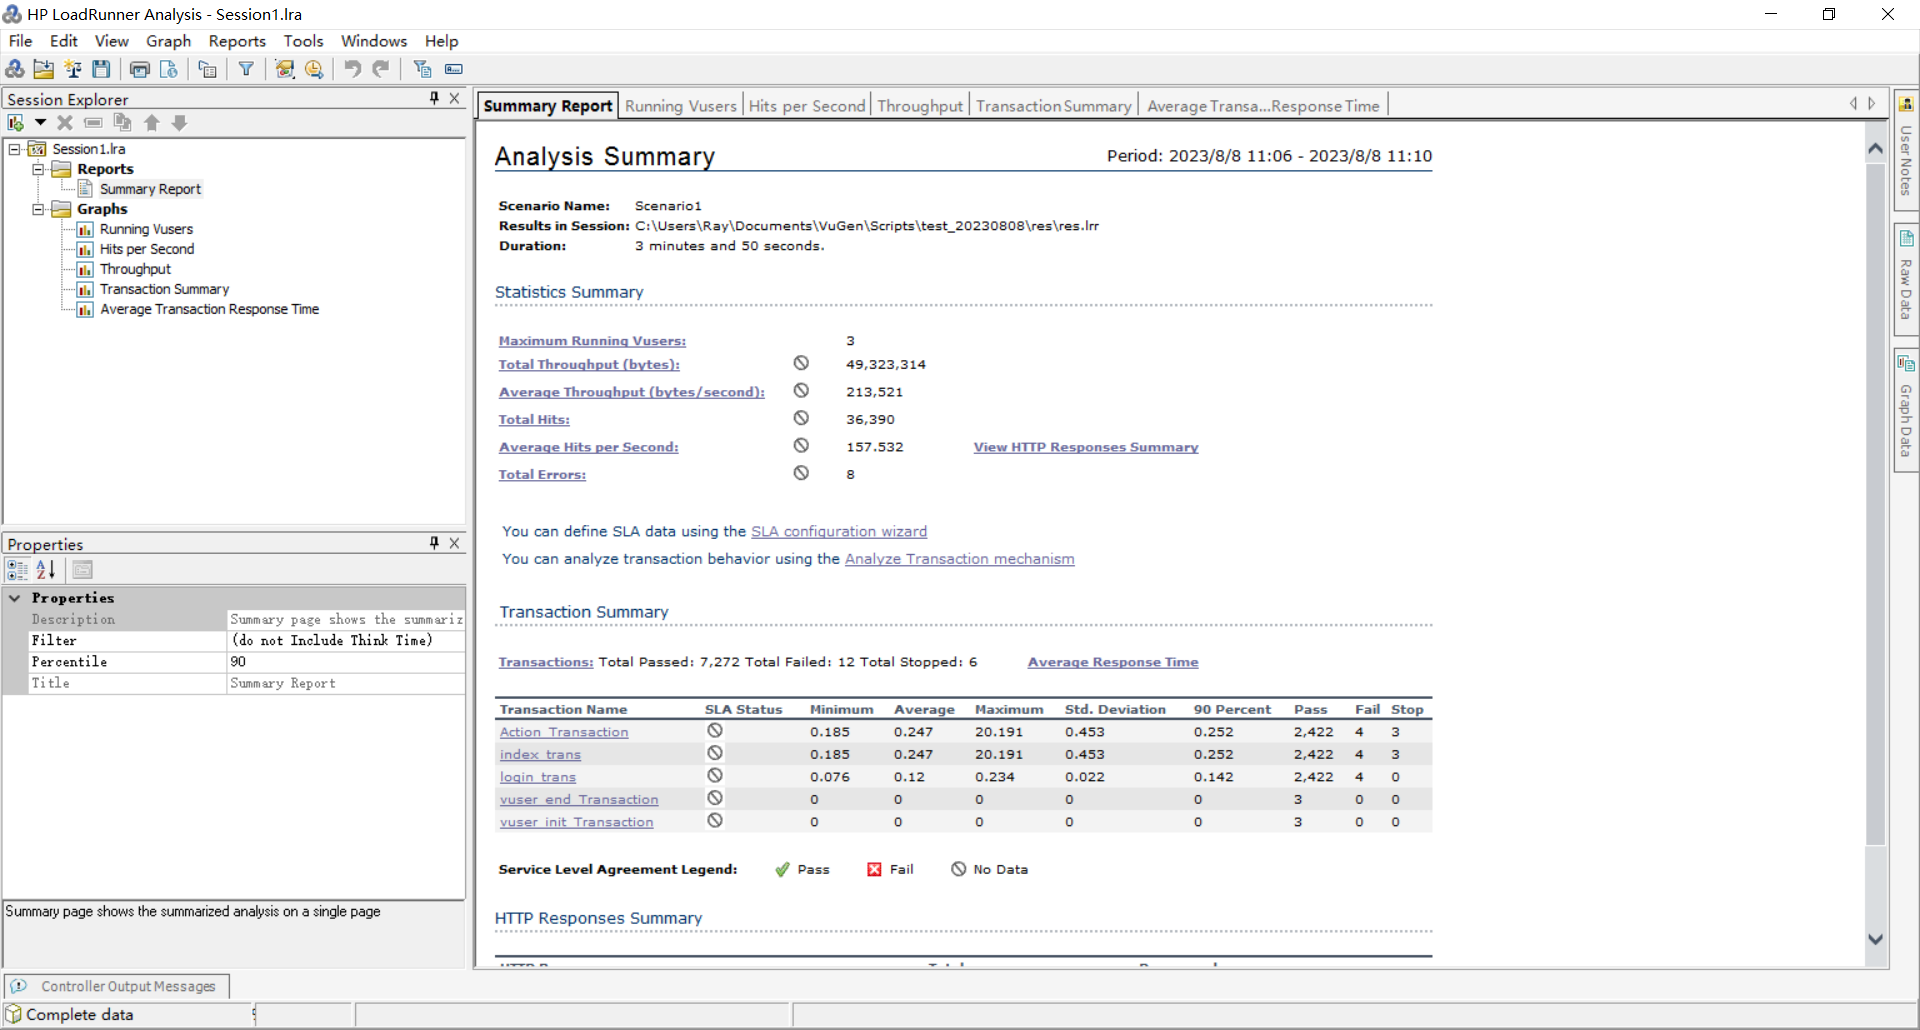Open the Reports menu
1920x1030 pixels.
click(237, 41)
